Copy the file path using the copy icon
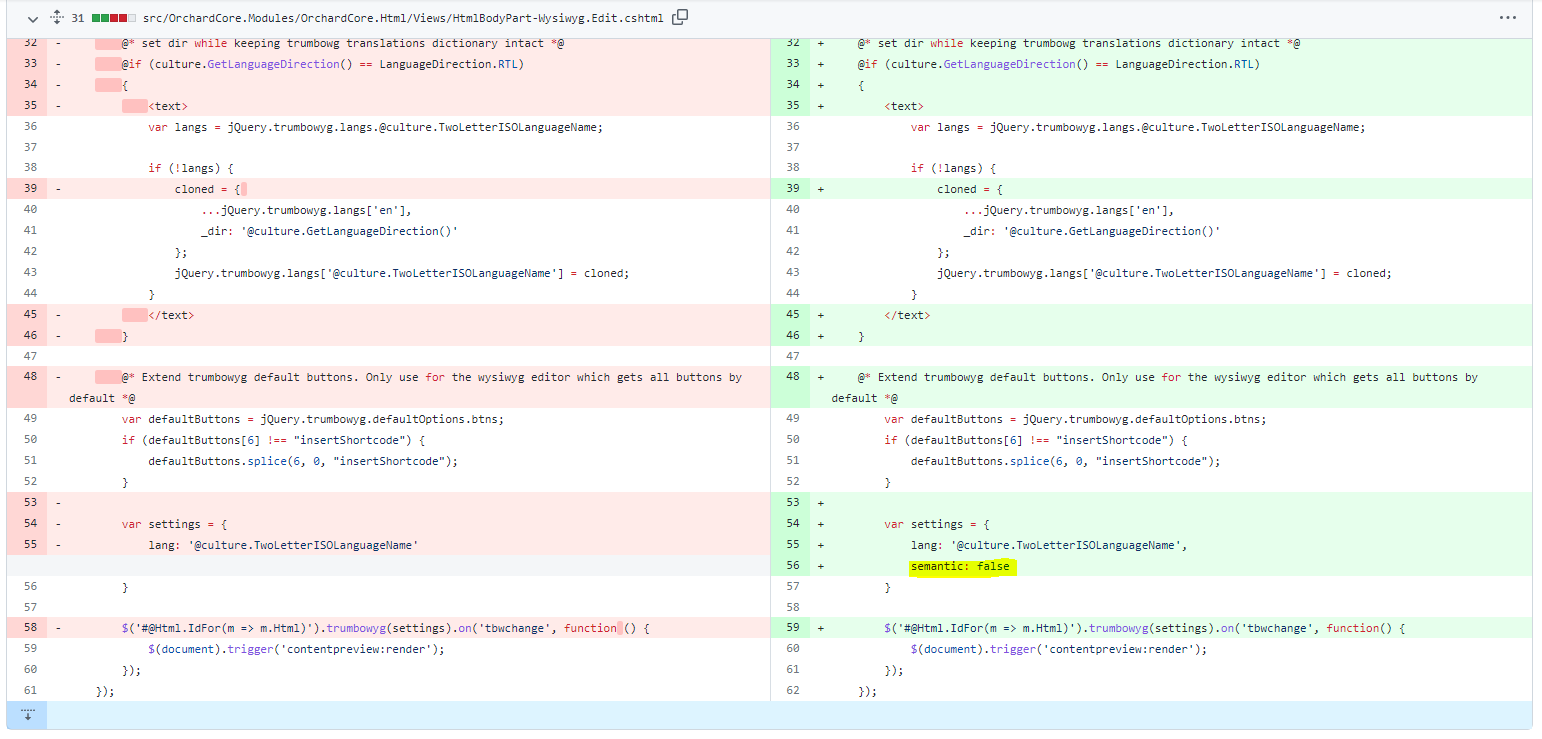The height and width of the screenshot is (739, 1542). pyautogui.click(x=680, y=17)
